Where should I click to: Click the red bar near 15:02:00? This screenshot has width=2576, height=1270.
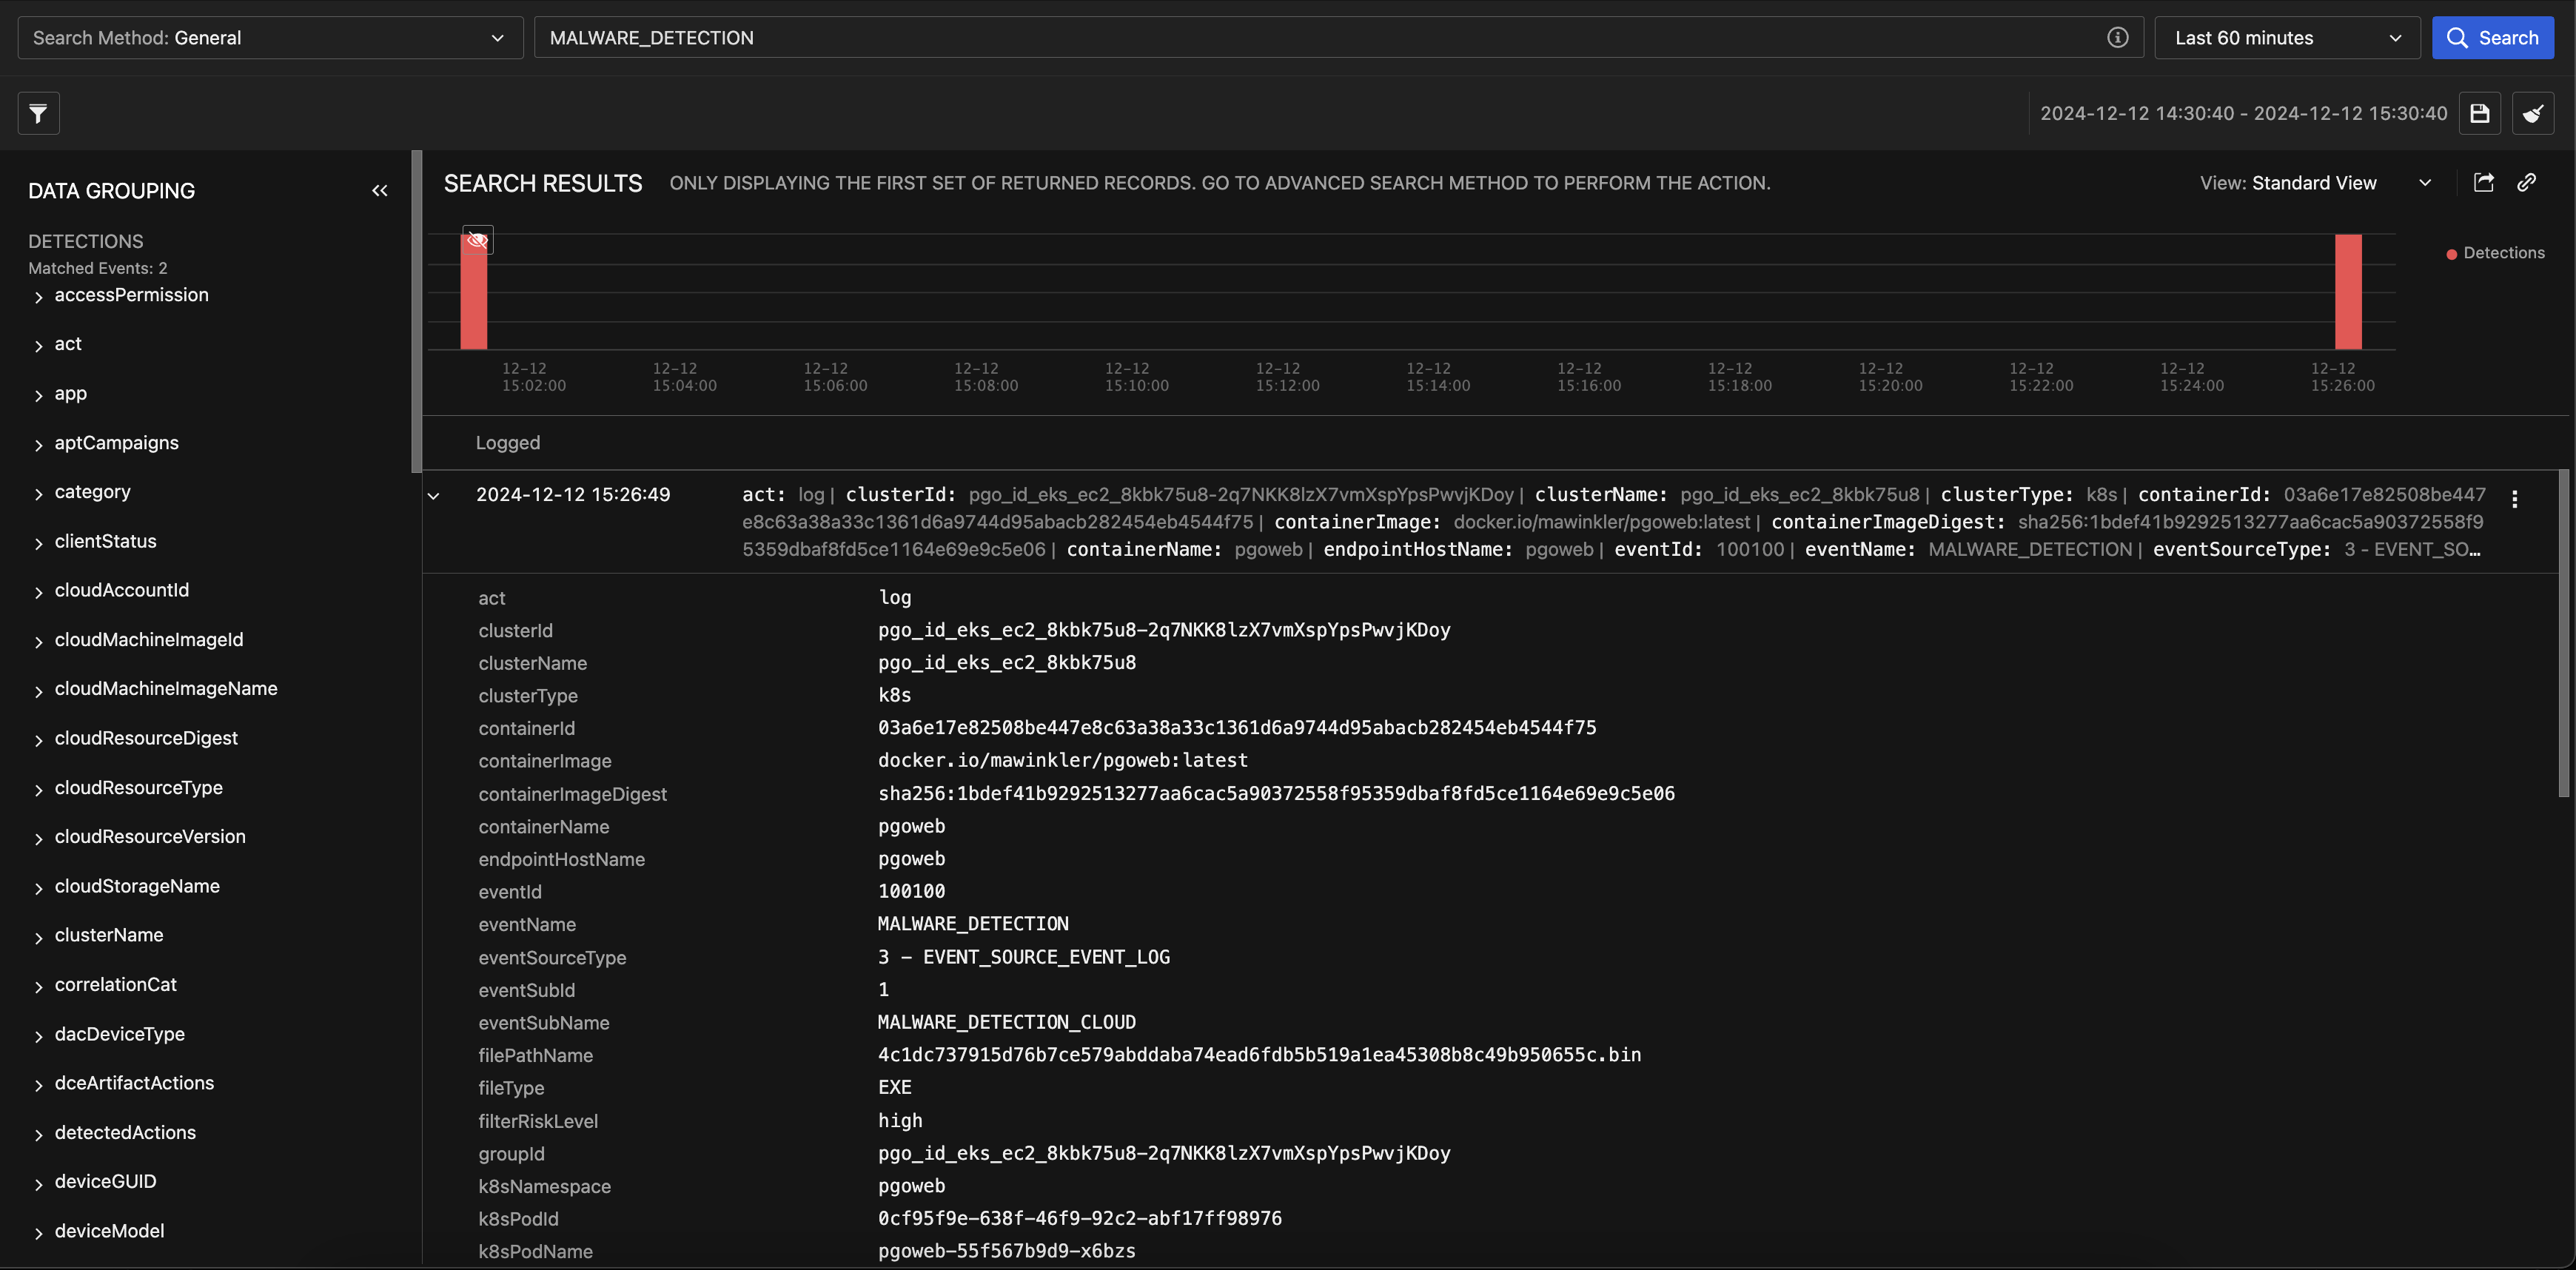pos(473,292)
